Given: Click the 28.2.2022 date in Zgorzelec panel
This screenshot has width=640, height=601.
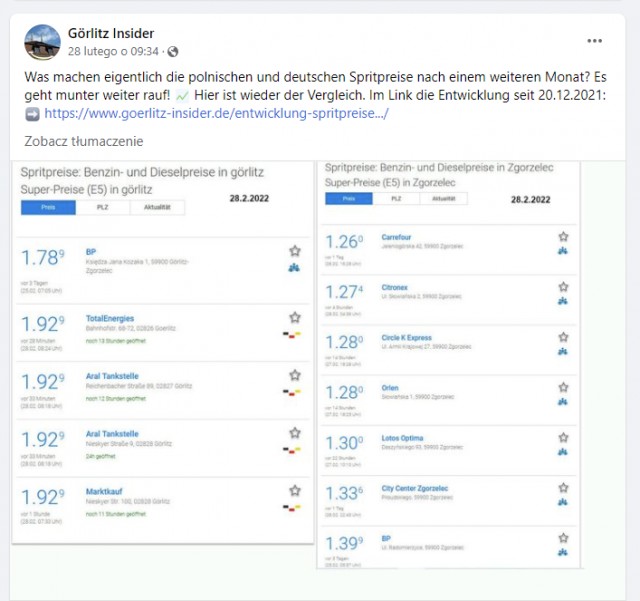Looking at the screenshot, I should (531, 200).
